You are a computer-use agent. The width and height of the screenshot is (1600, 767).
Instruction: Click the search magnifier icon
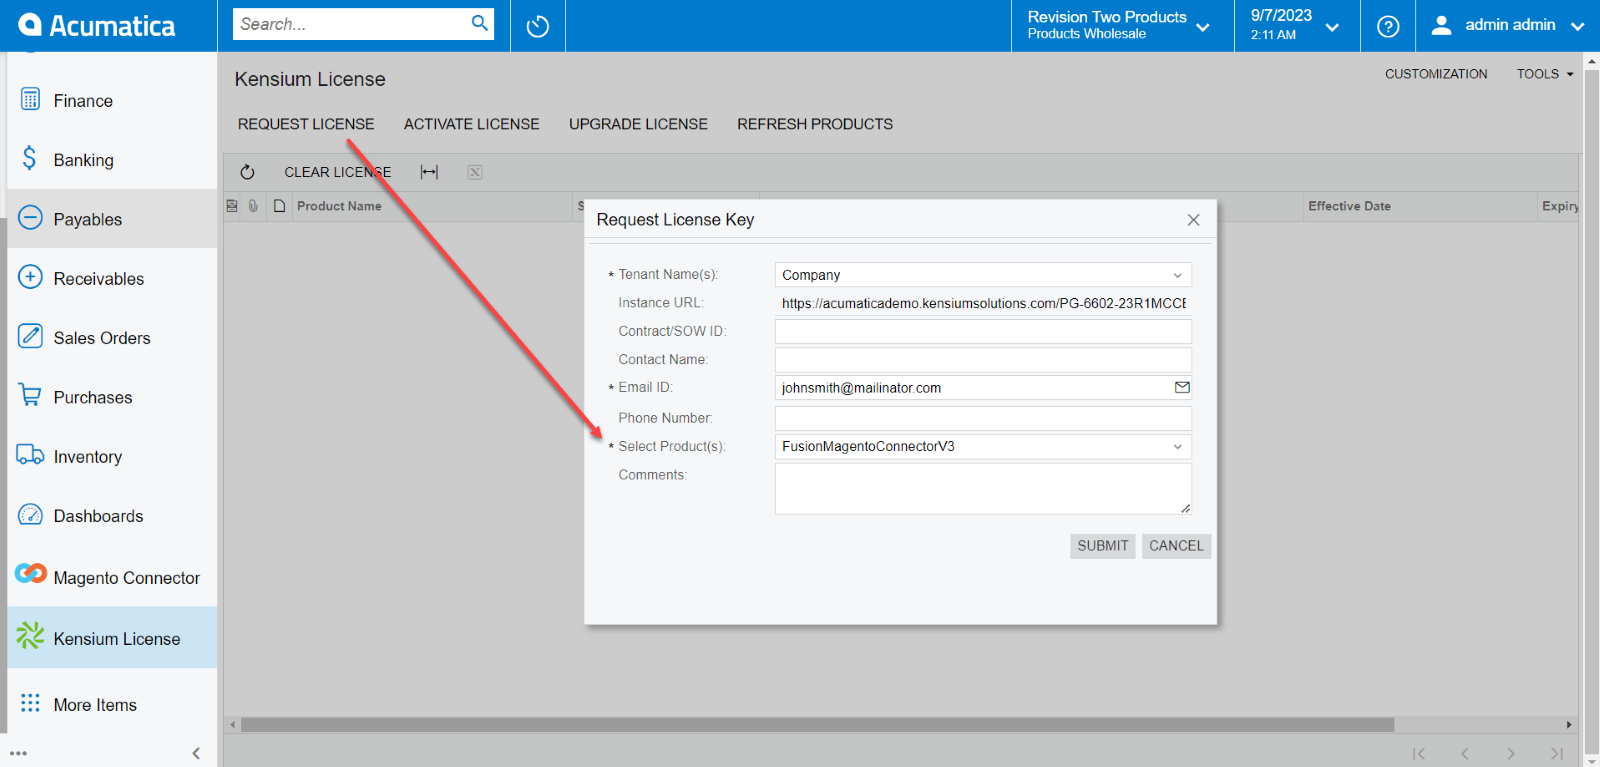(480, 23)
